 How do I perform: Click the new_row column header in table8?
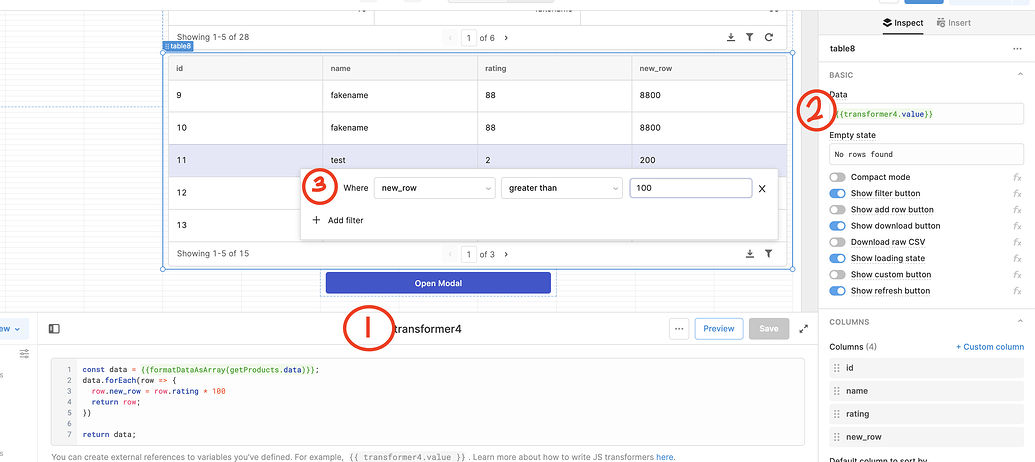click(x=709, y=68)
